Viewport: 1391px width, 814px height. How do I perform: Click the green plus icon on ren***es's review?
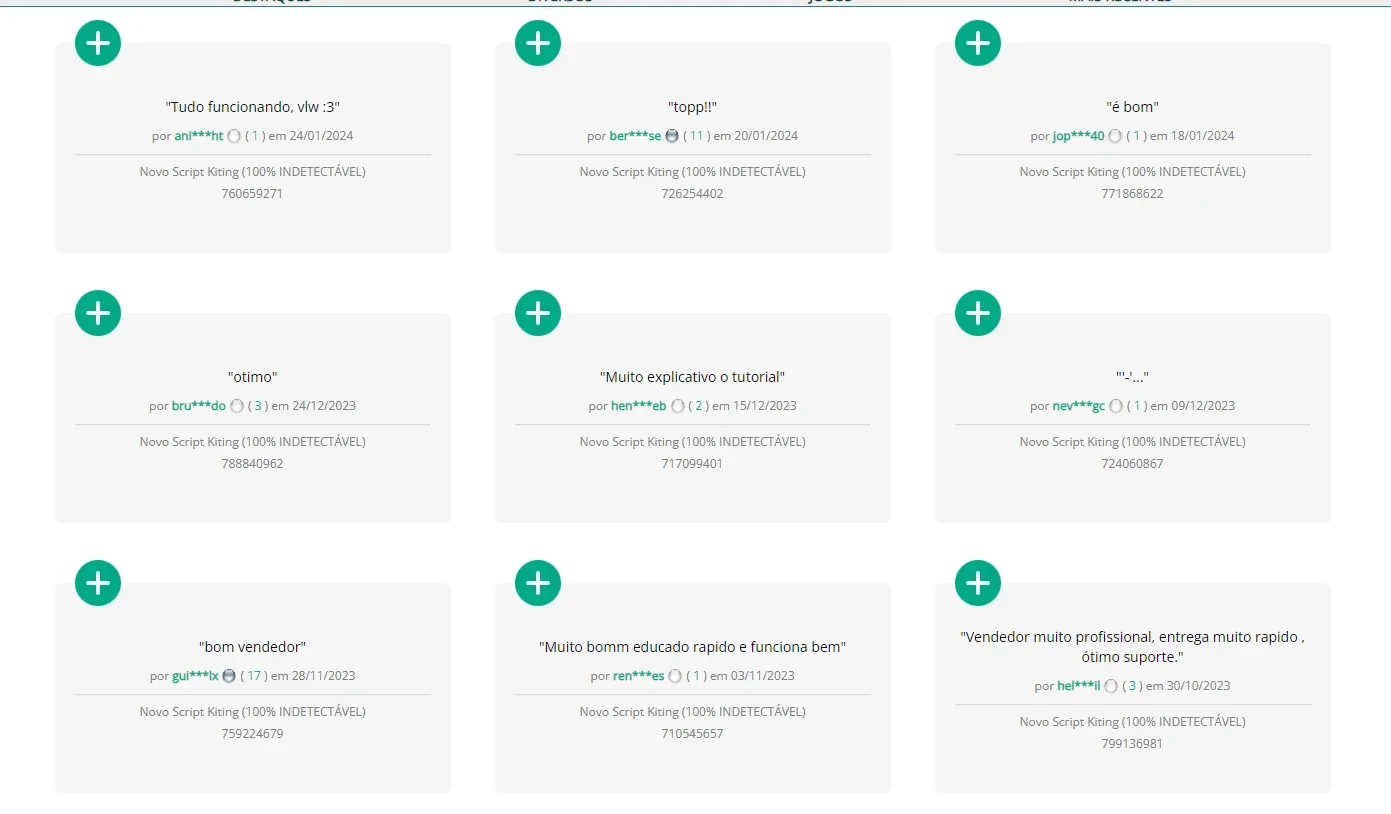(x=538, y=583)
